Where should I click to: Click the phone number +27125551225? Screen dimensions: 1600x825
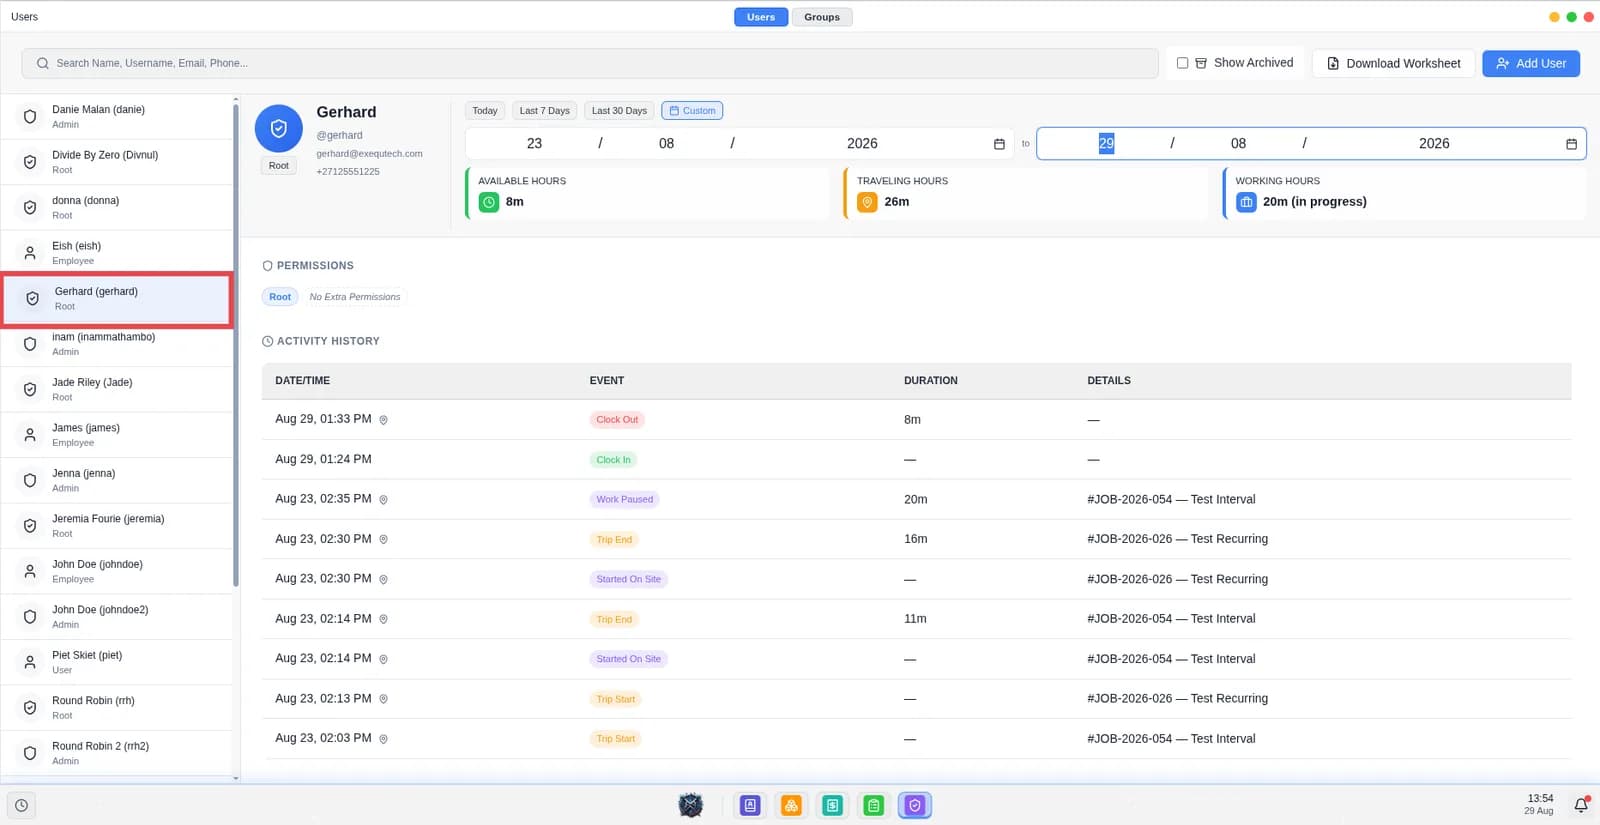(348, 172)
